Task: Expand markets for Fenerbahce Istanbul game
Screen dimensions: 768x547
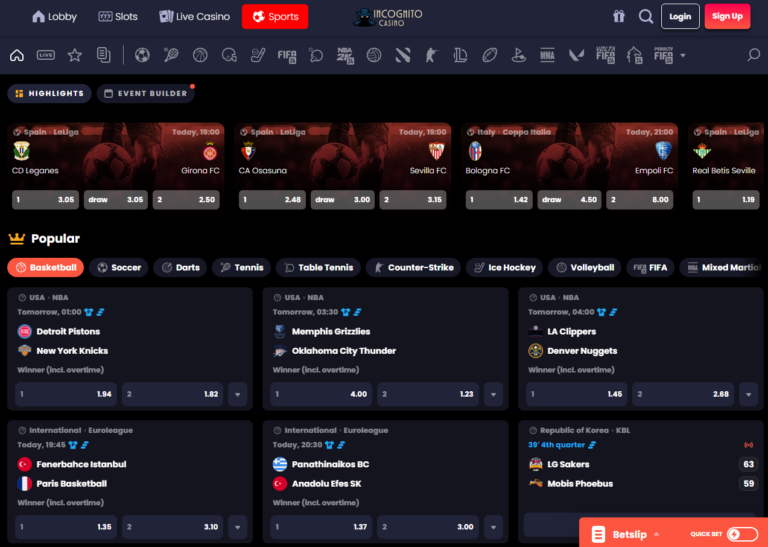Action: (x=238, y=527)
